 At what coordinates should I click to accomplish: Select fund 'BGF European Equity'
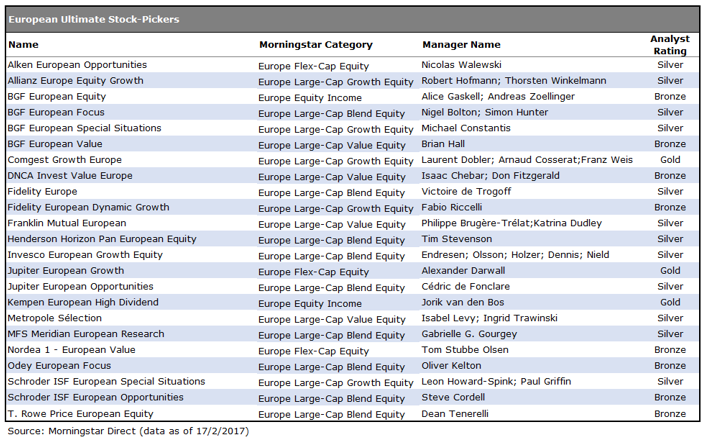click(57, 97)
